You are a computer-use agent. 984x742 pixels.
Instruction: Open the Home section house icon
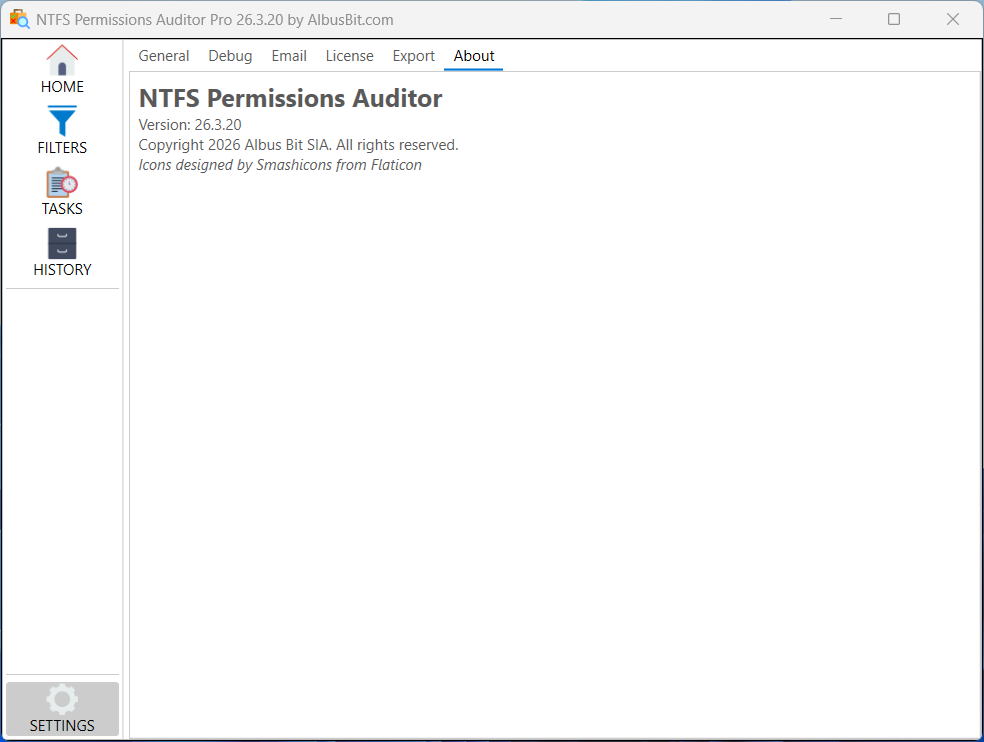(62, 60)
